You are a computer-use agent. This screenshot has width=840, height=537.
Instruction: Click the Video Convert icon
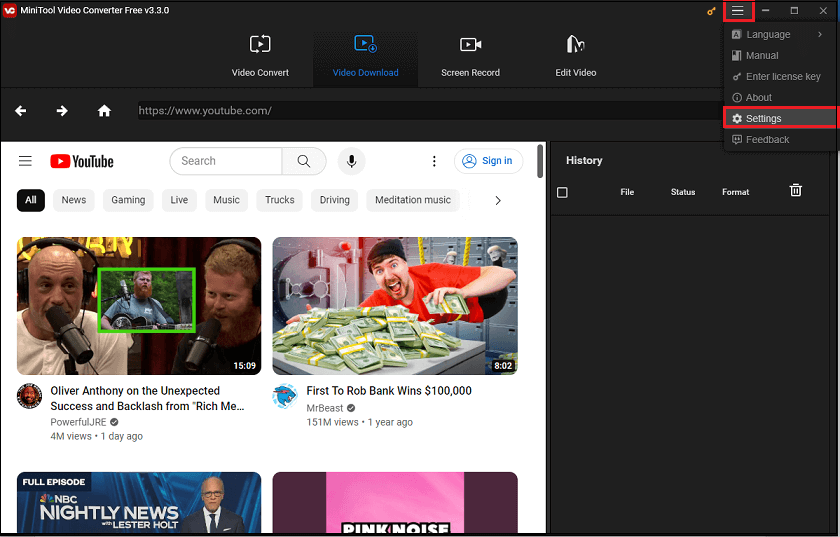point(260,43)
